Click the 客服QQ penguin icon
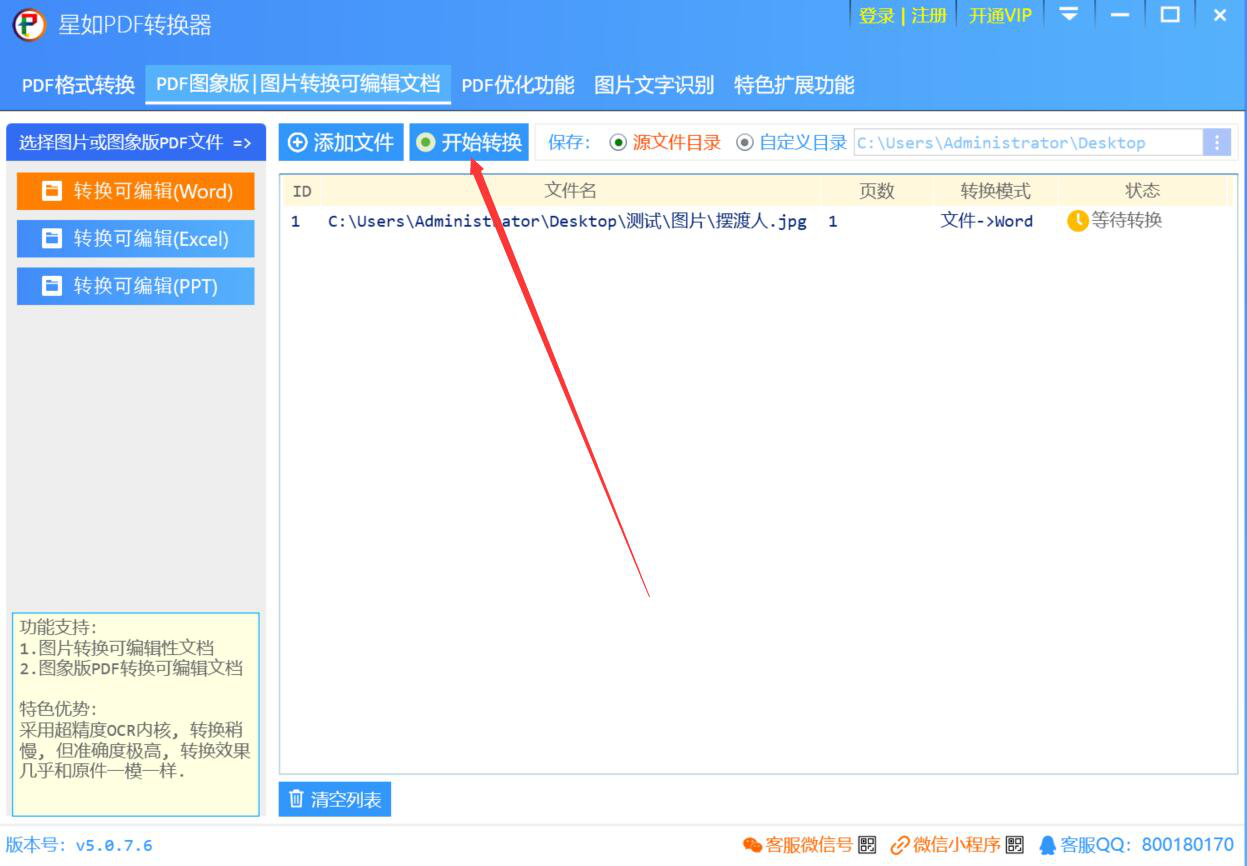 tap(1048, 845)
